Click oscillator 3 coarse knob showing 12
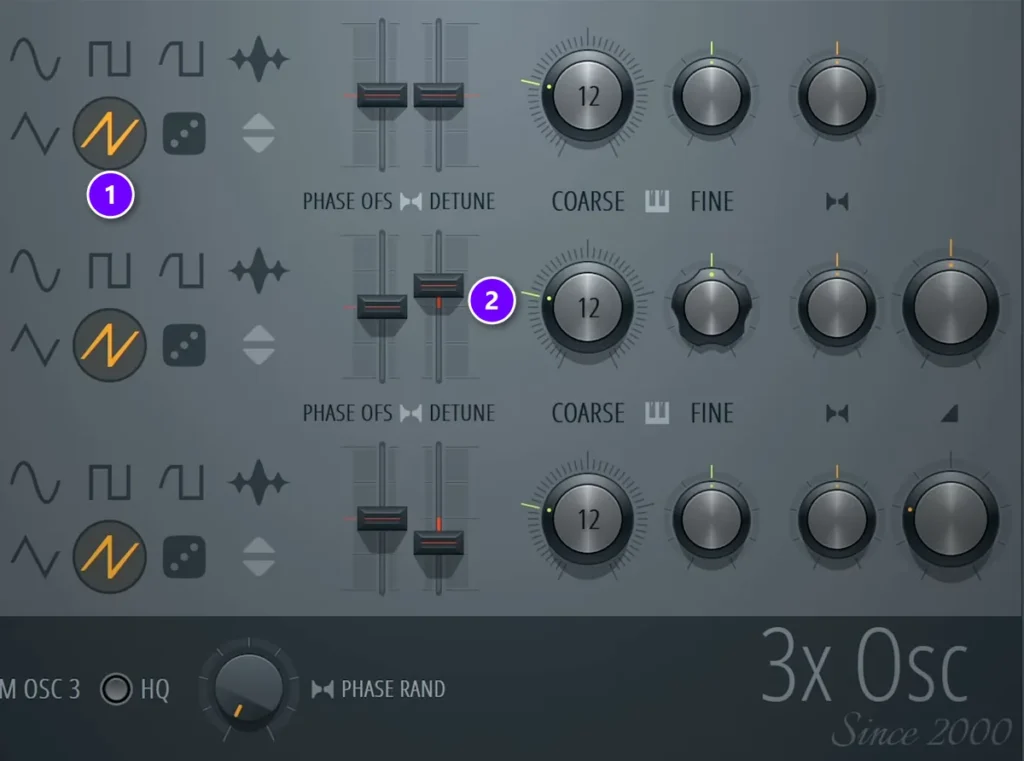The width and height of the screenshot is (1024, 761). [587, 519]
